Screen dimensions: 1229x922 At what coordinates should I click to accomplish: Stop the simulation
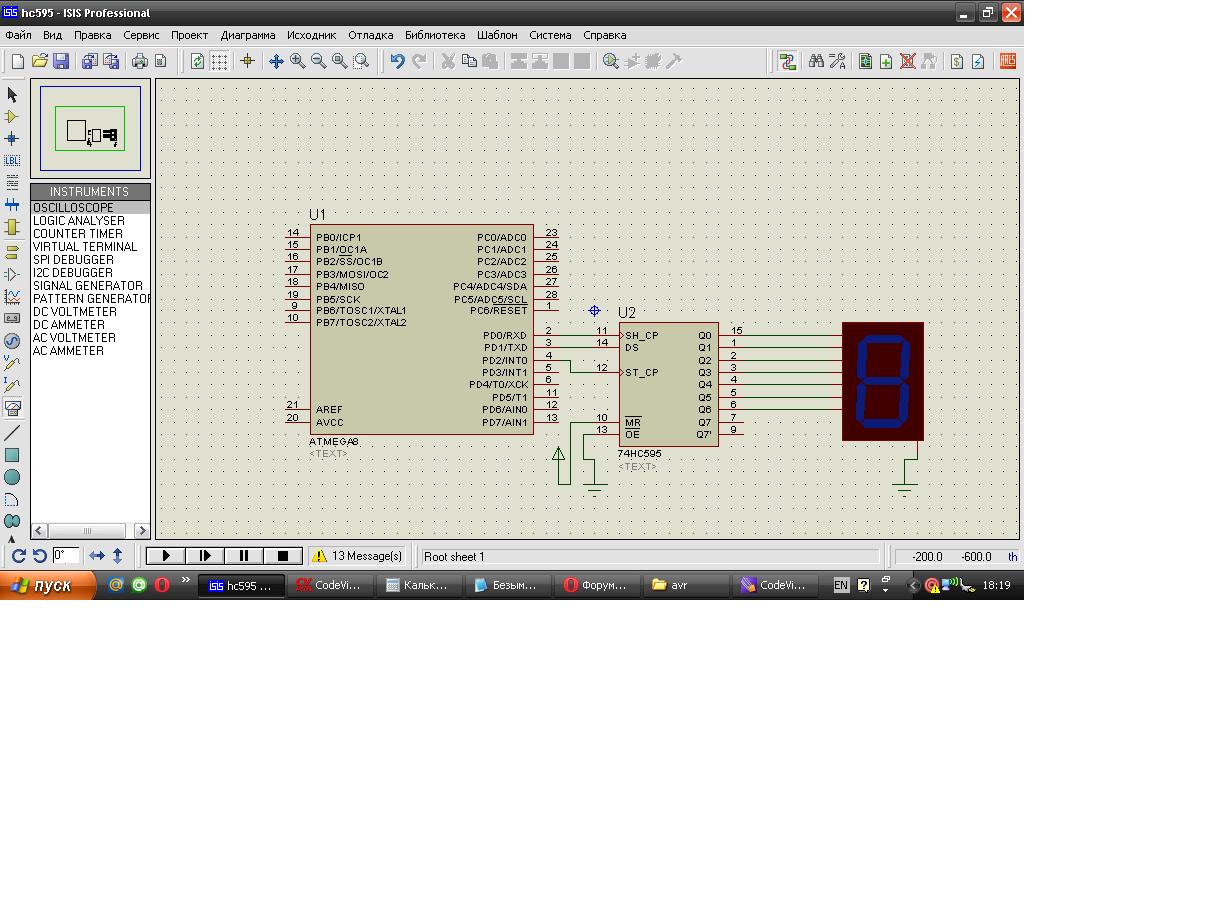click(283, 556)
